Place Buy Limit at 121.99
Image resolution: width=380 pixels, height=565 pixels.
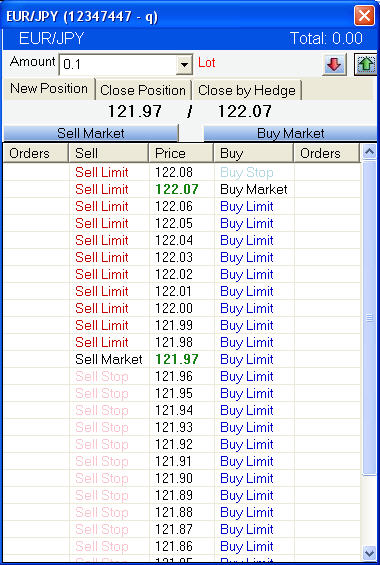[247, 325]
